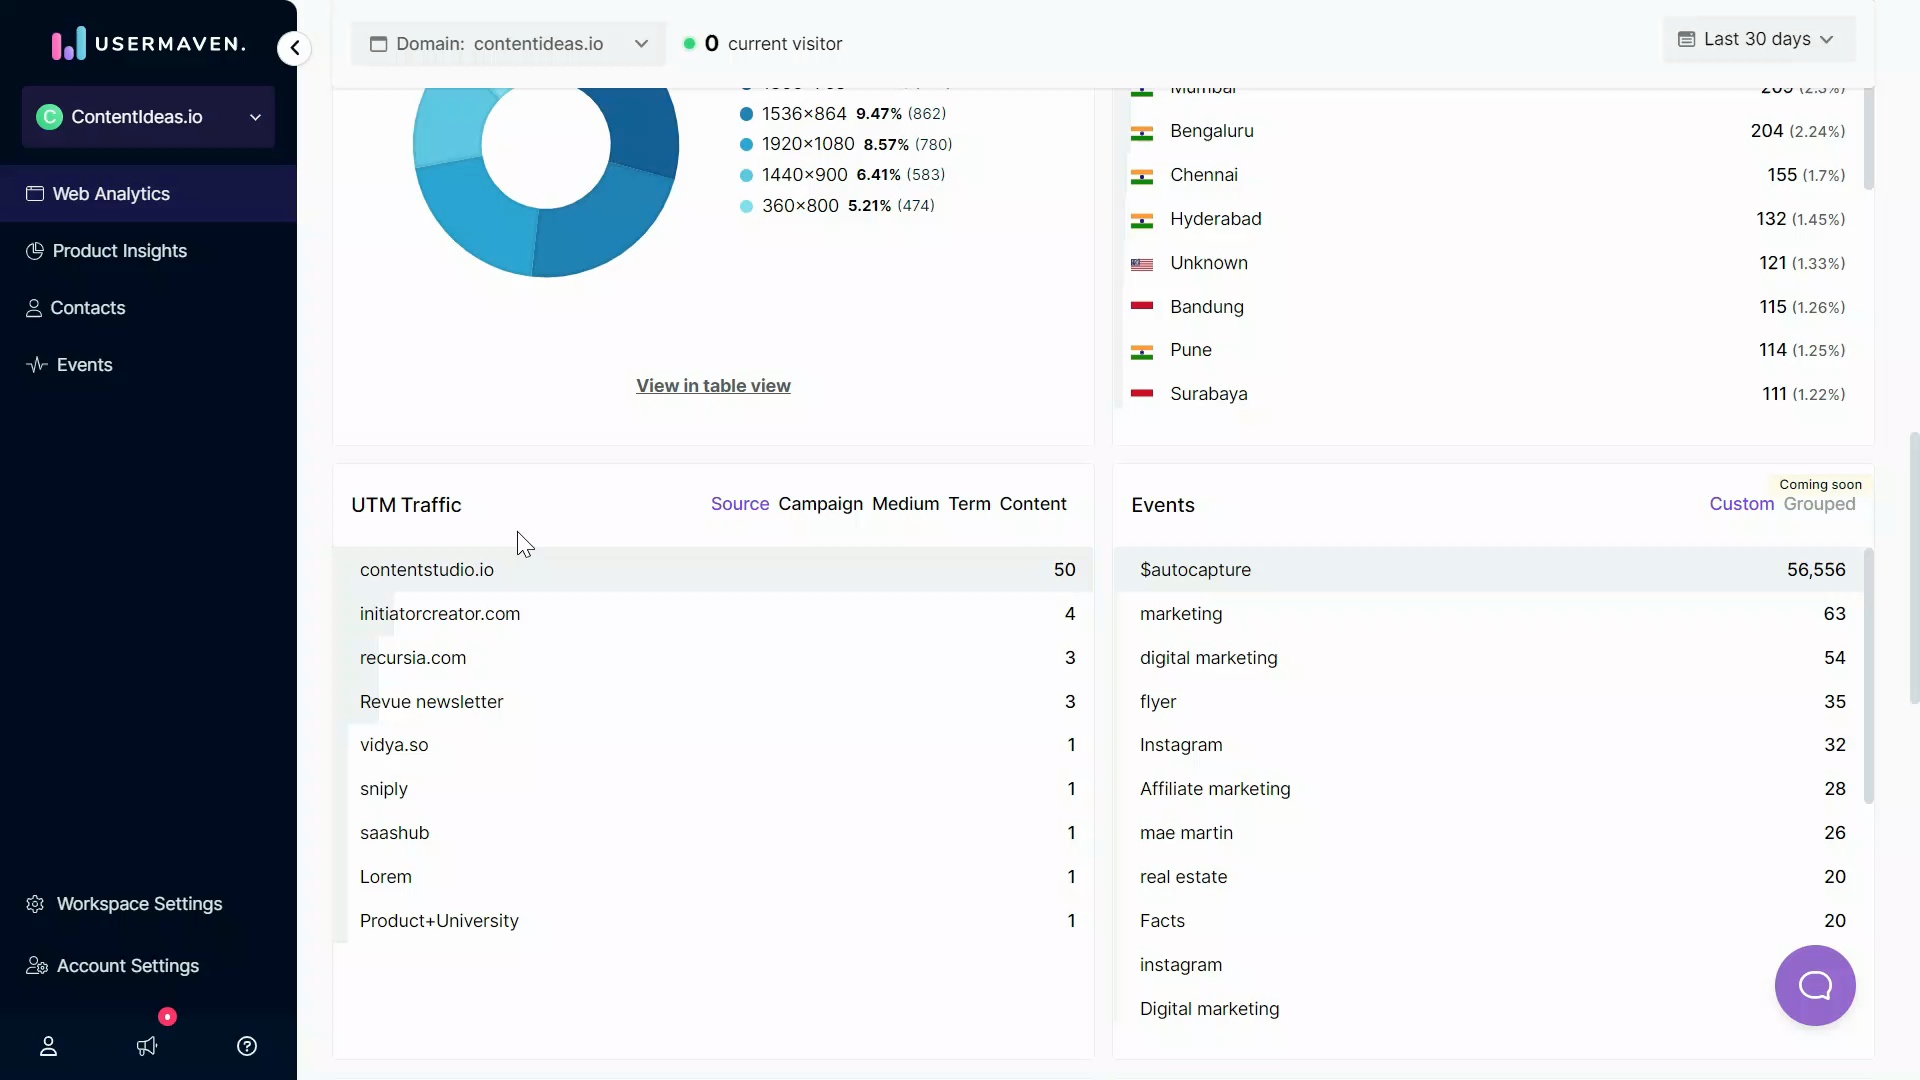Toggle the Custom events view
The width and height of the screenshot is (1920, 1080).
[1740, 504]
